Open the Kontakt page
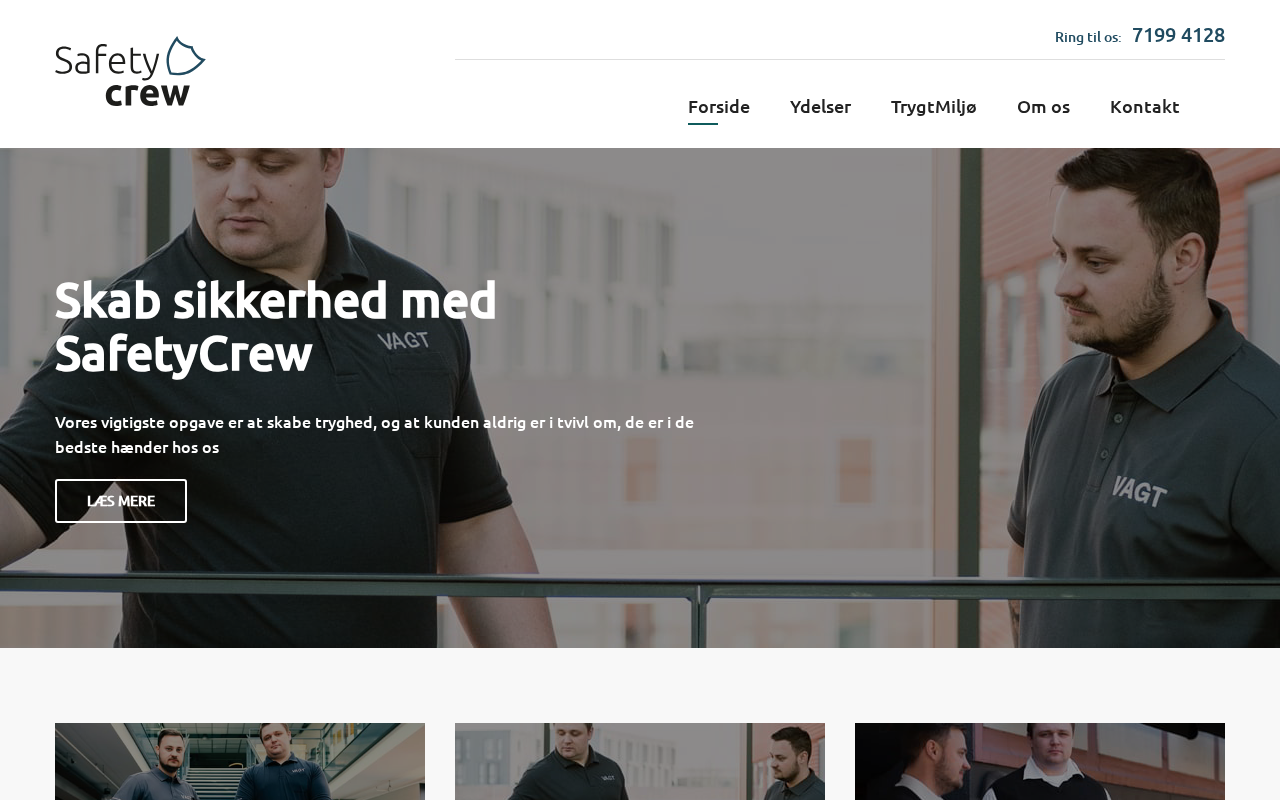1280x800 pixels. coord(1145,106)
